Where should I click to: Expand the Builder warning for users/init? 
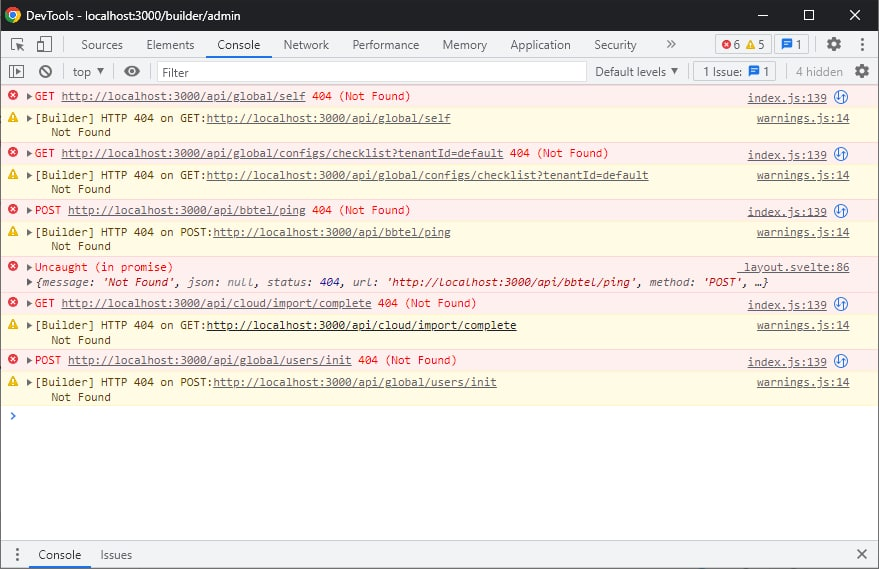[29, 382]
